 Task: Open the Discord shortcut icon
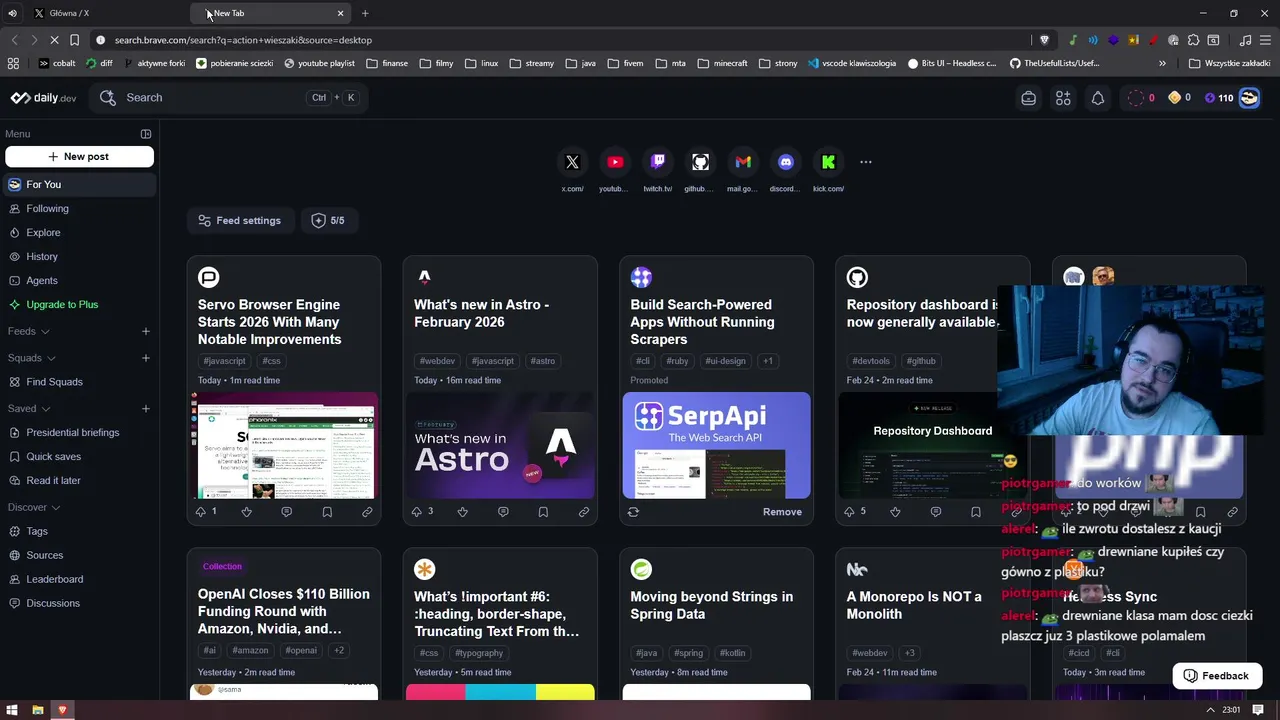coord(786,162)
